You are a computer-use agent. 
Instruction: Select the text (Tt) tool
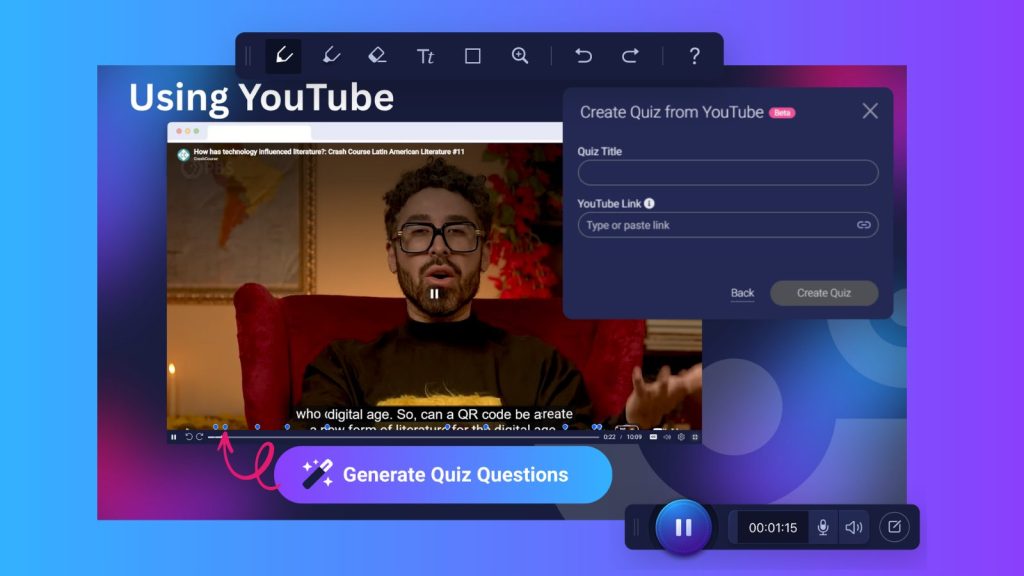click(x=425, y=56)
